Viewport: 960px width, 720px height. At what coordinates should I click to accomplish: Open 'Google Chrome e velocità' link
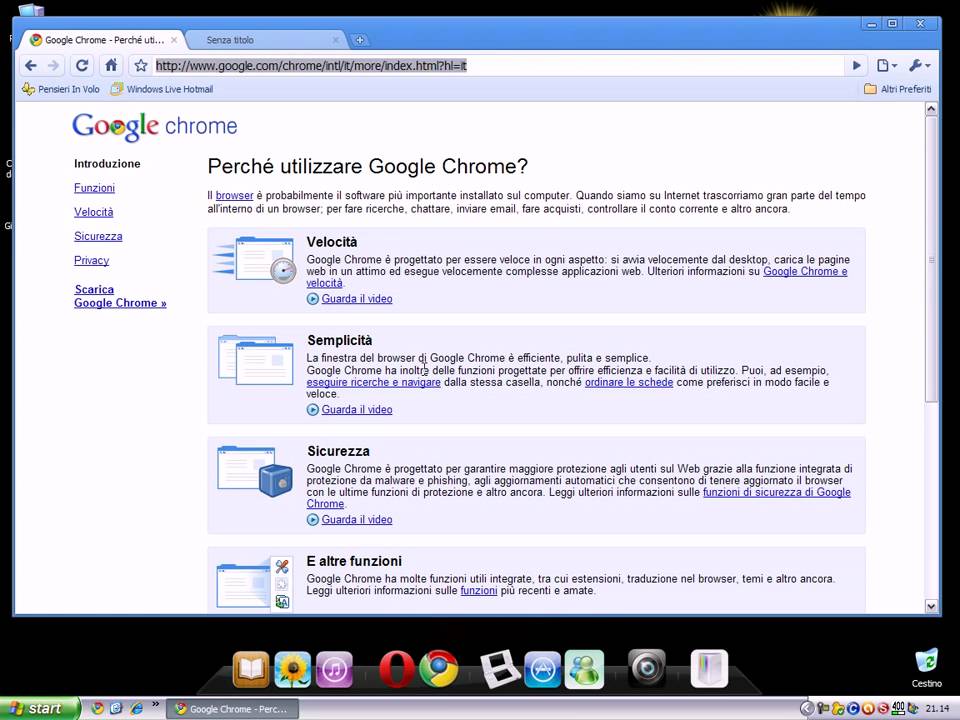pyautogui.click(x=805, y=271)
